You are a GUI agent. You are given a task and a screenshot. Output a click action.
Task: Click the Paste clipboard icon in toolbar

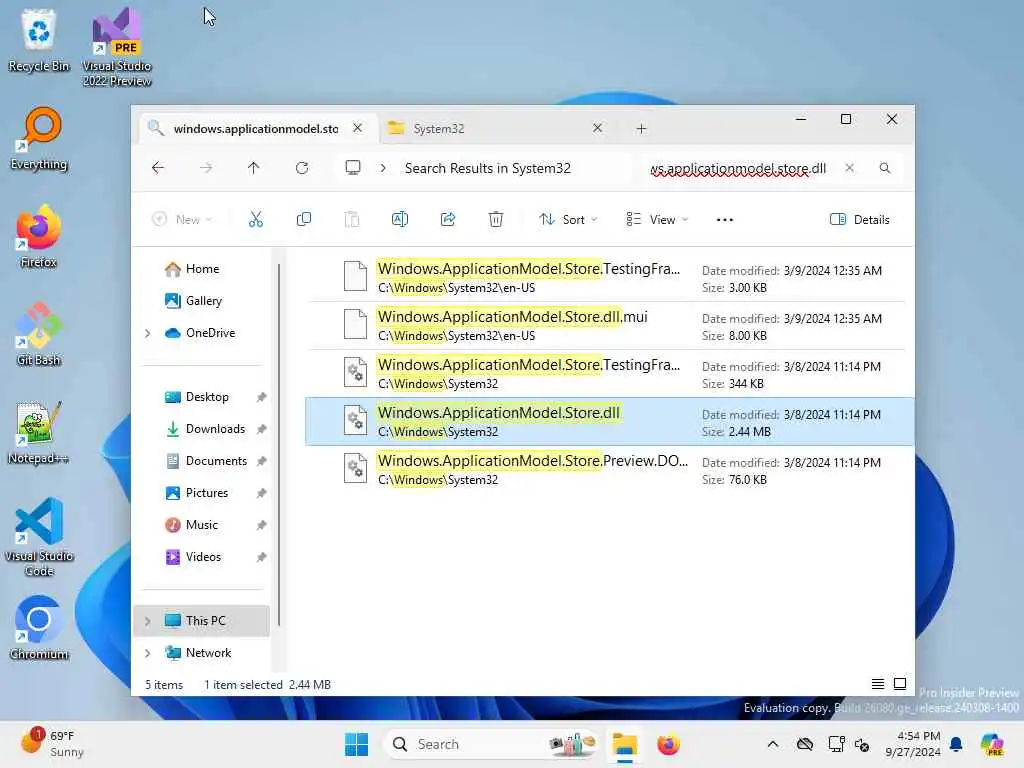coord(351,219)
